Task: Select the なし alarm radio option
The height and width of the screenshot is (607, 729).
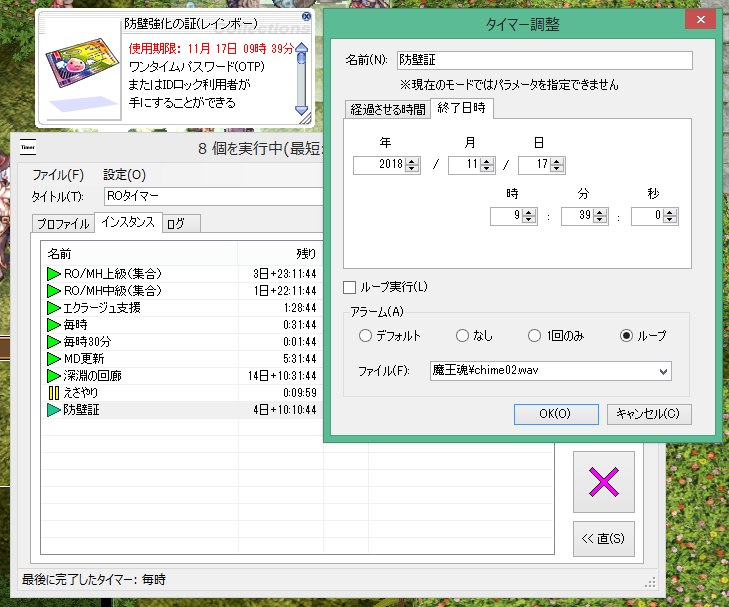Action: click(462, 336)
